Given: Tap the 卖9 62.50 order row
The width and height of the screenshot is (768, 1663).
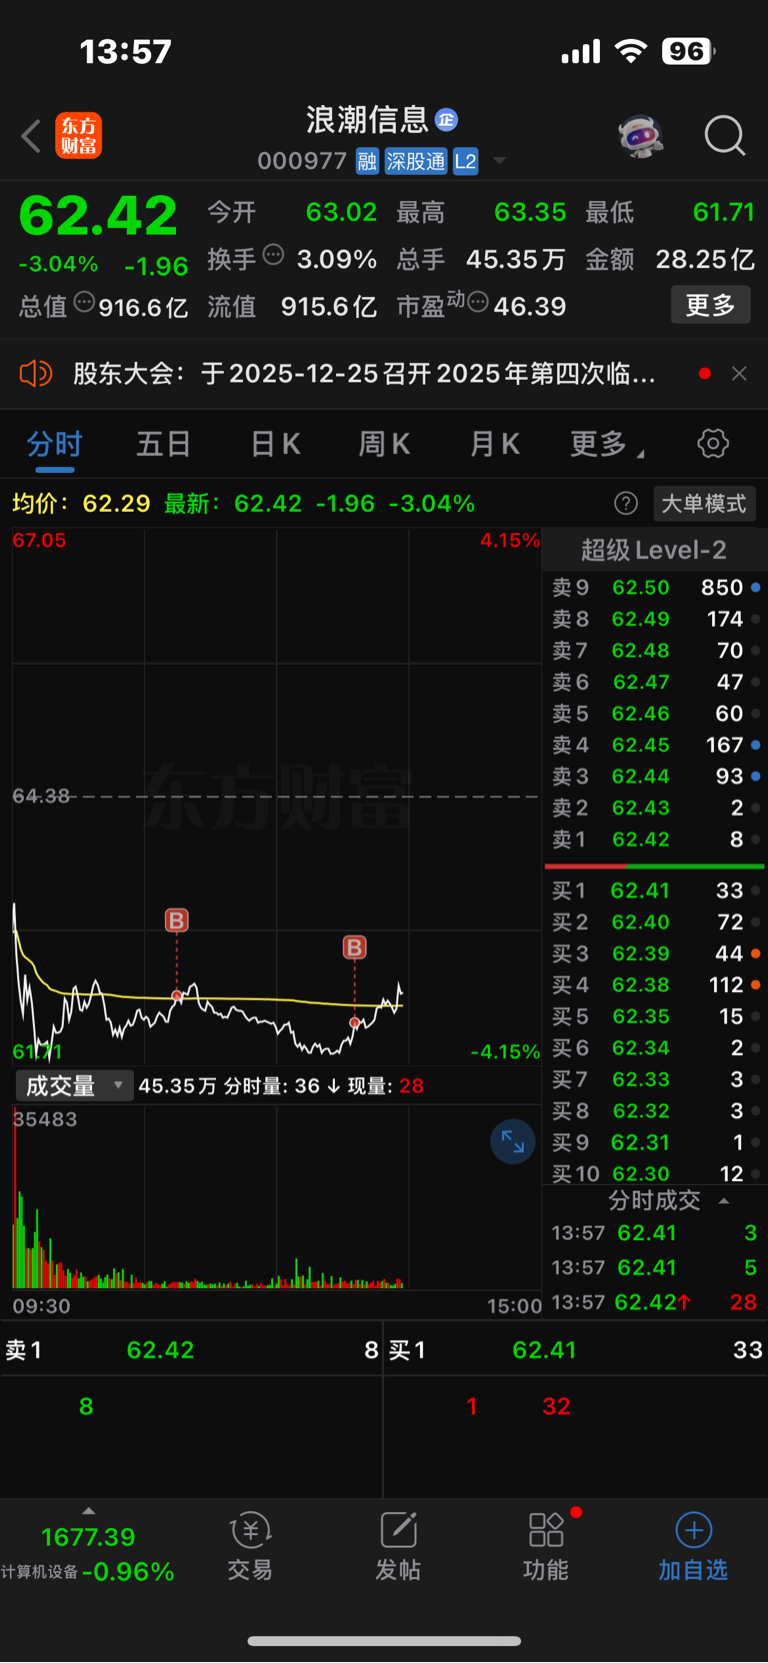Looking at the screenshot, I should [654, 587].
